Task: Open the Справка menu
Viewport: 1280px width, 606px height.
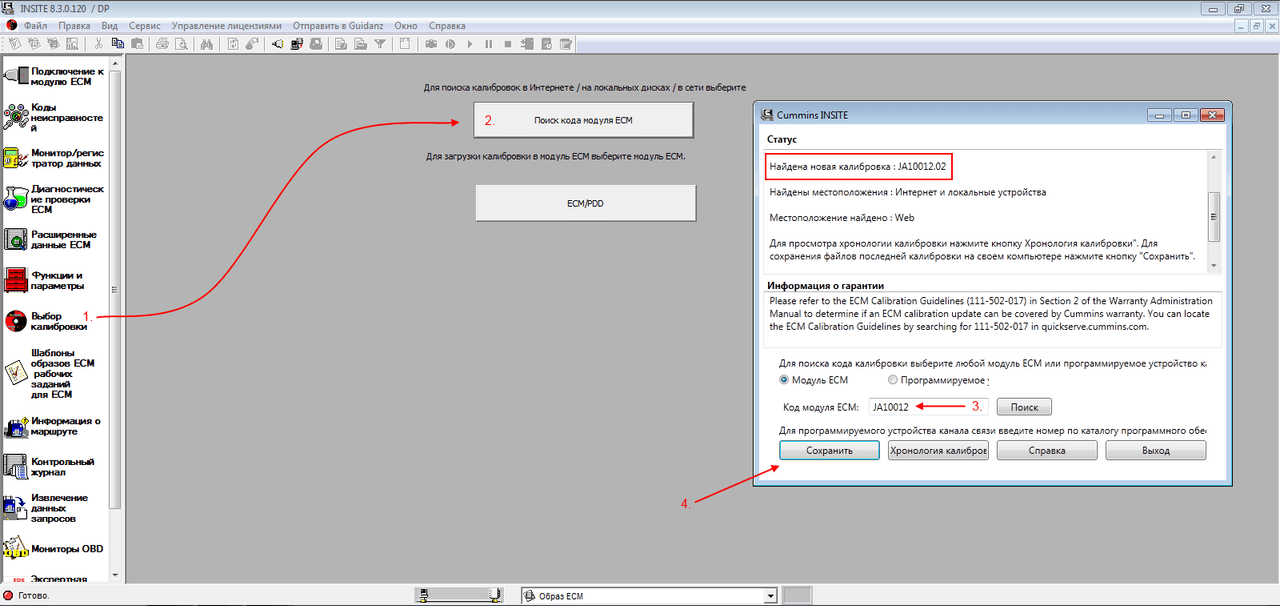Action: (x=446, y=25)
